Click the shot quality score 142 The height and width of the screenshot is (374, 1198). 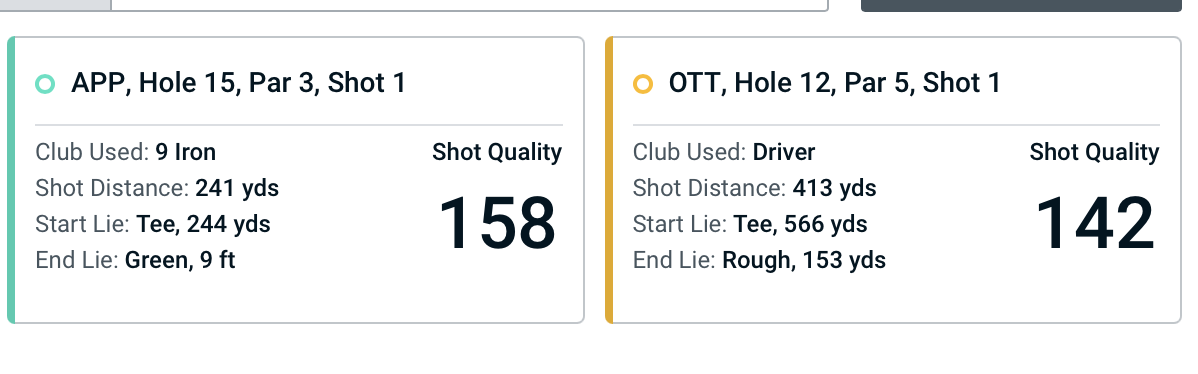pos(1095,223)
